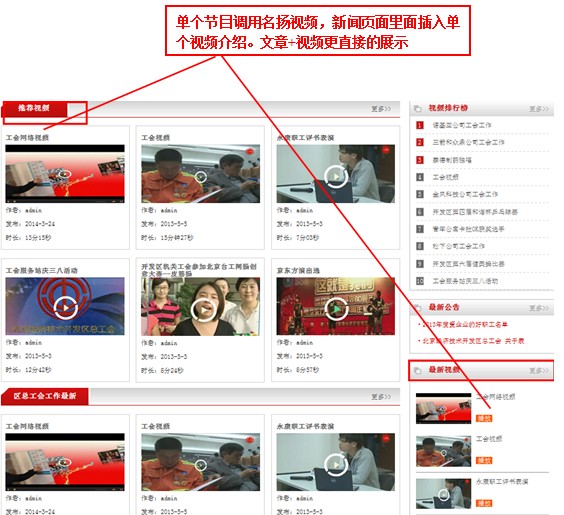The height and width of the screenshot is (515, 564).
Task: Play the 工会服务站庆三八活动 video
Action: (x=65, y=307)
